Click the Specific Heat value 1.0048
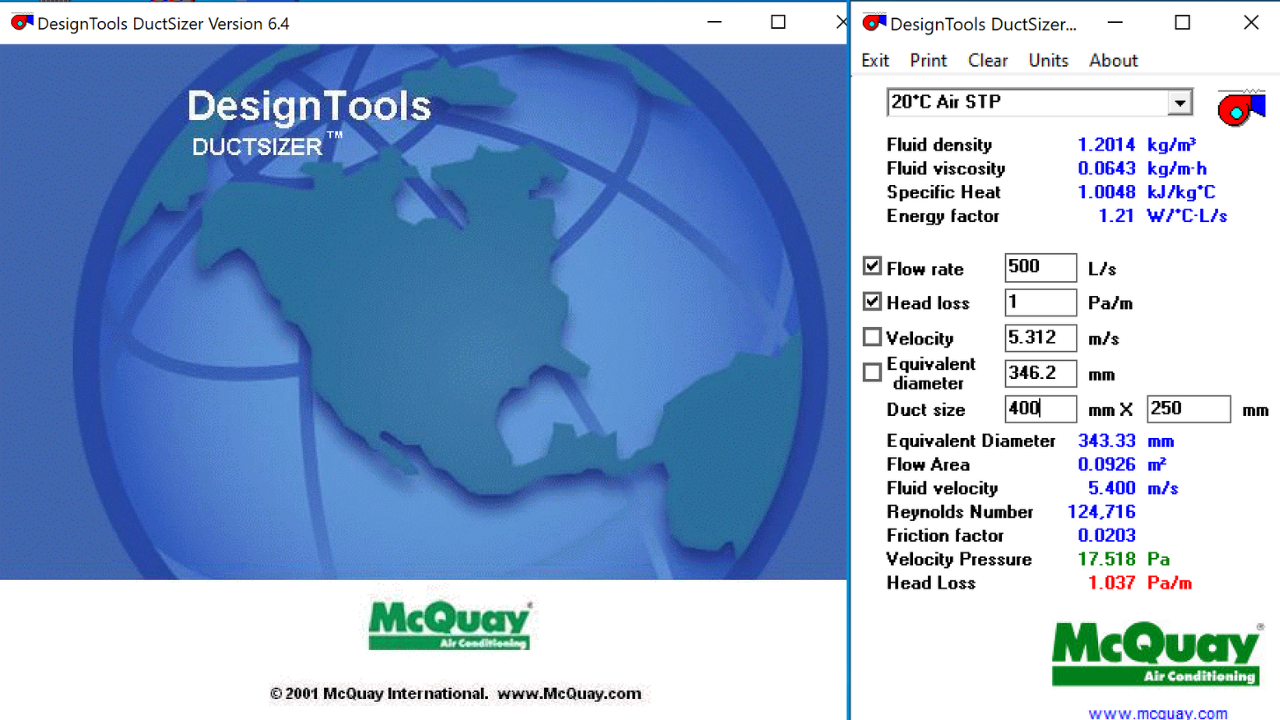This screenshot has height=720, width=1280. (1107, 192)
